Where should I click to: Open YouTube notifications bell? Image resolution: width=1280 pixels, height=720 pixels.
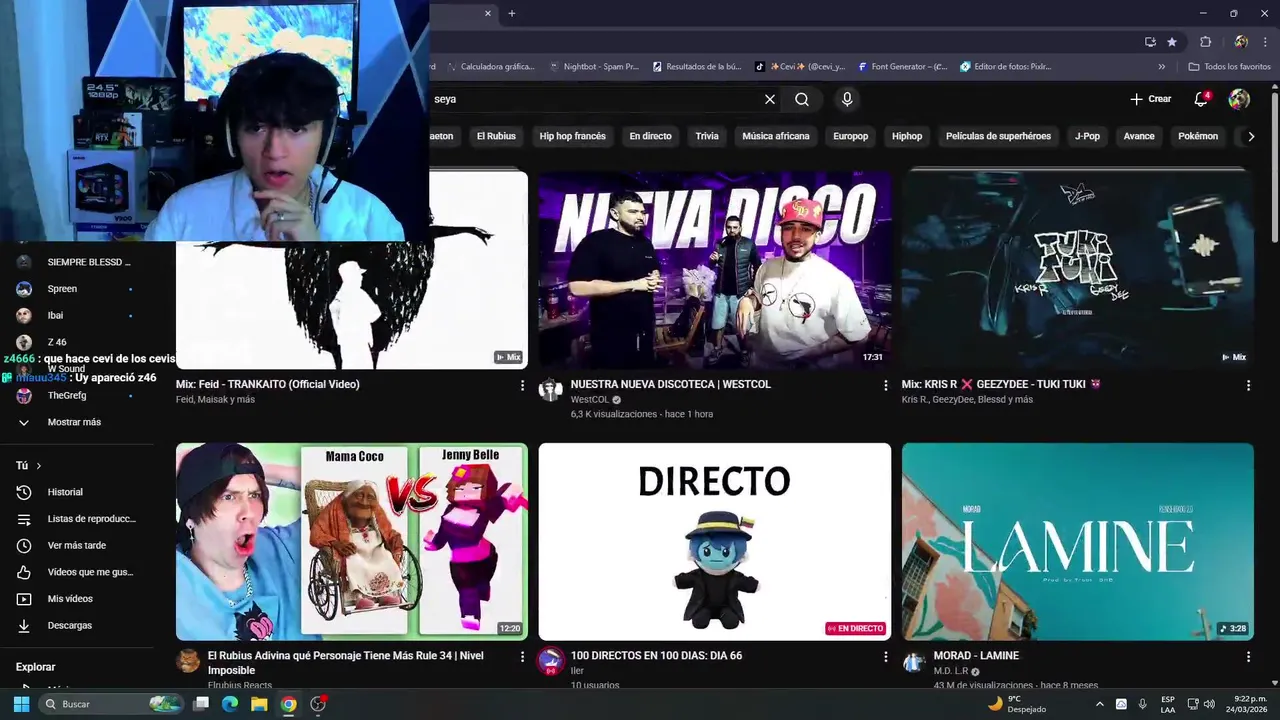pyautogui.click(x=1201, y=99)
